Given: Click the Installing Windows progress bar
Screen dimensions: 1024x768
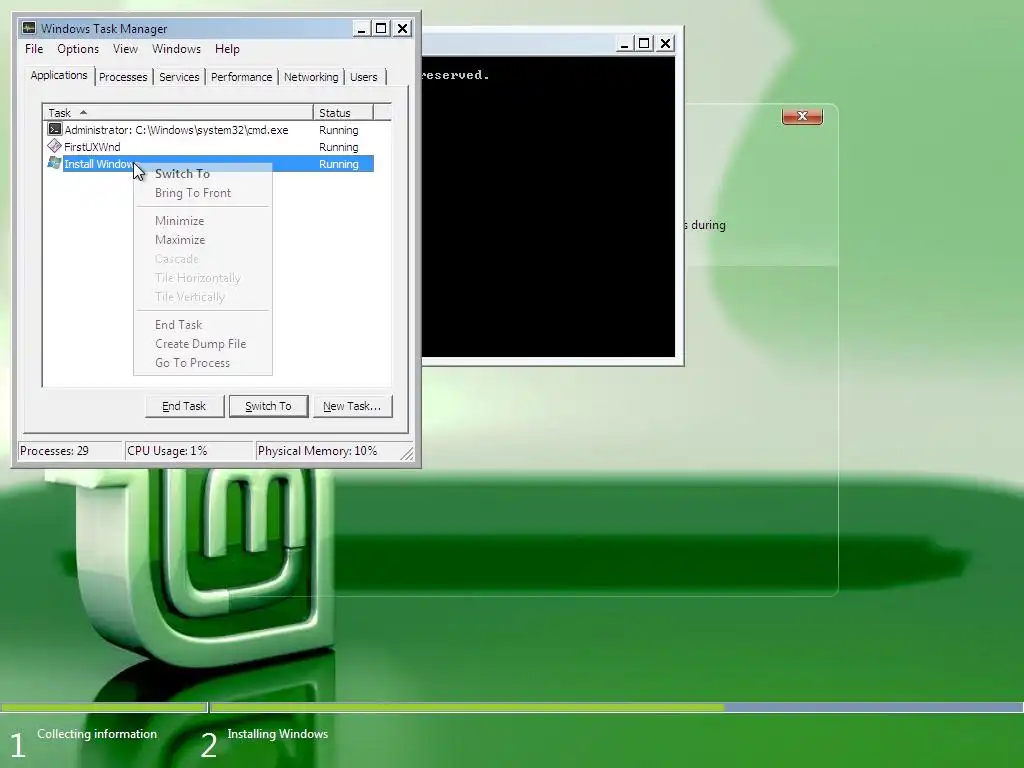Looking at the screenshot, I should [x=616, y=707].
